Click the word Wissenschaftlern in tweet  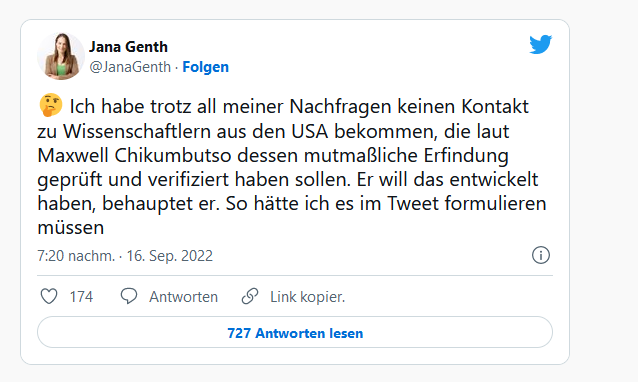pos(136,131)
